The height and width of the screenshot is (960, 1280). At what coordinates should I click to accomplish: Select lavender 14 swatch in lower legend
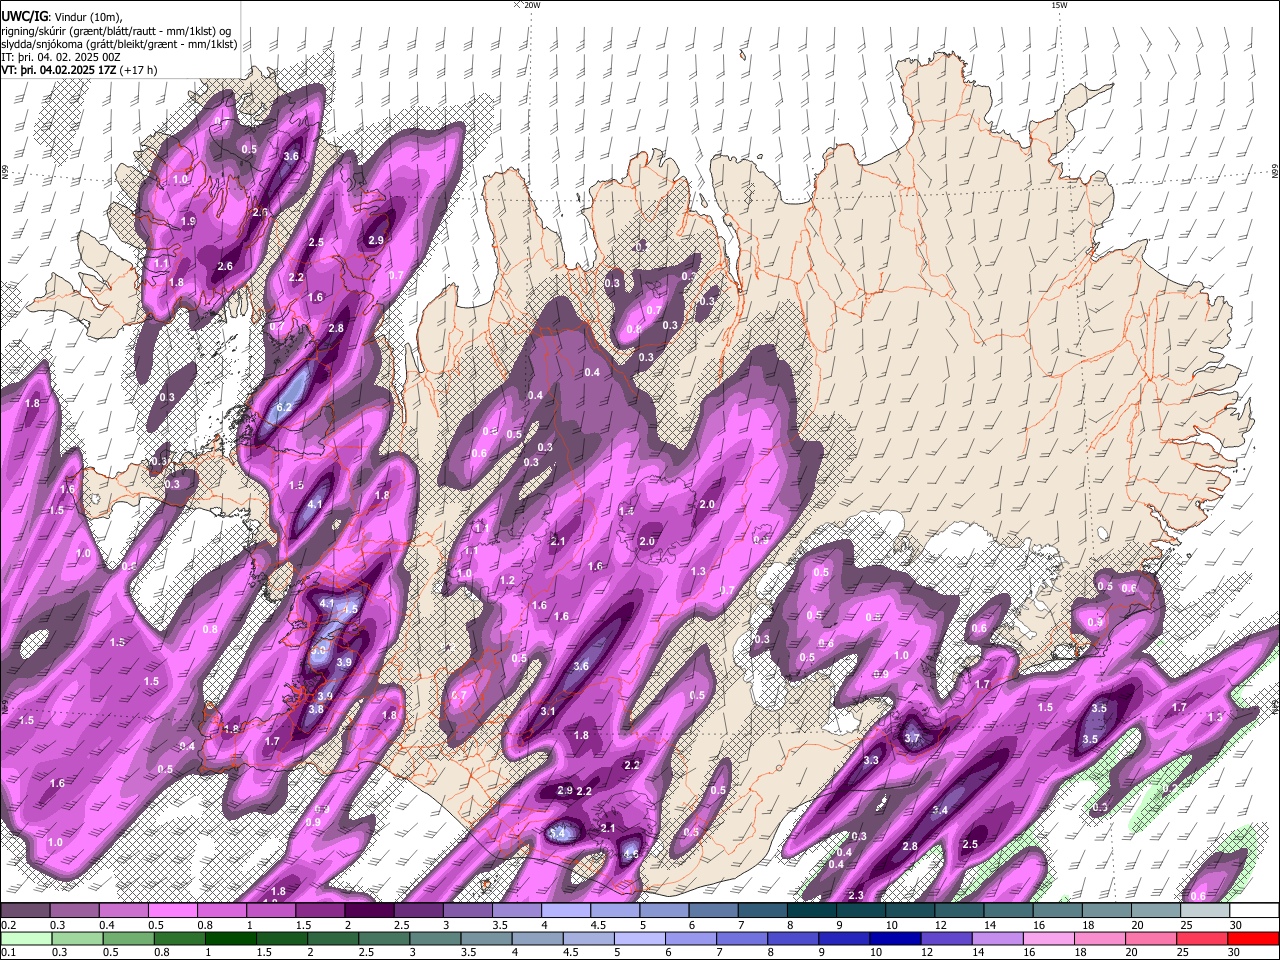(998, 939)
